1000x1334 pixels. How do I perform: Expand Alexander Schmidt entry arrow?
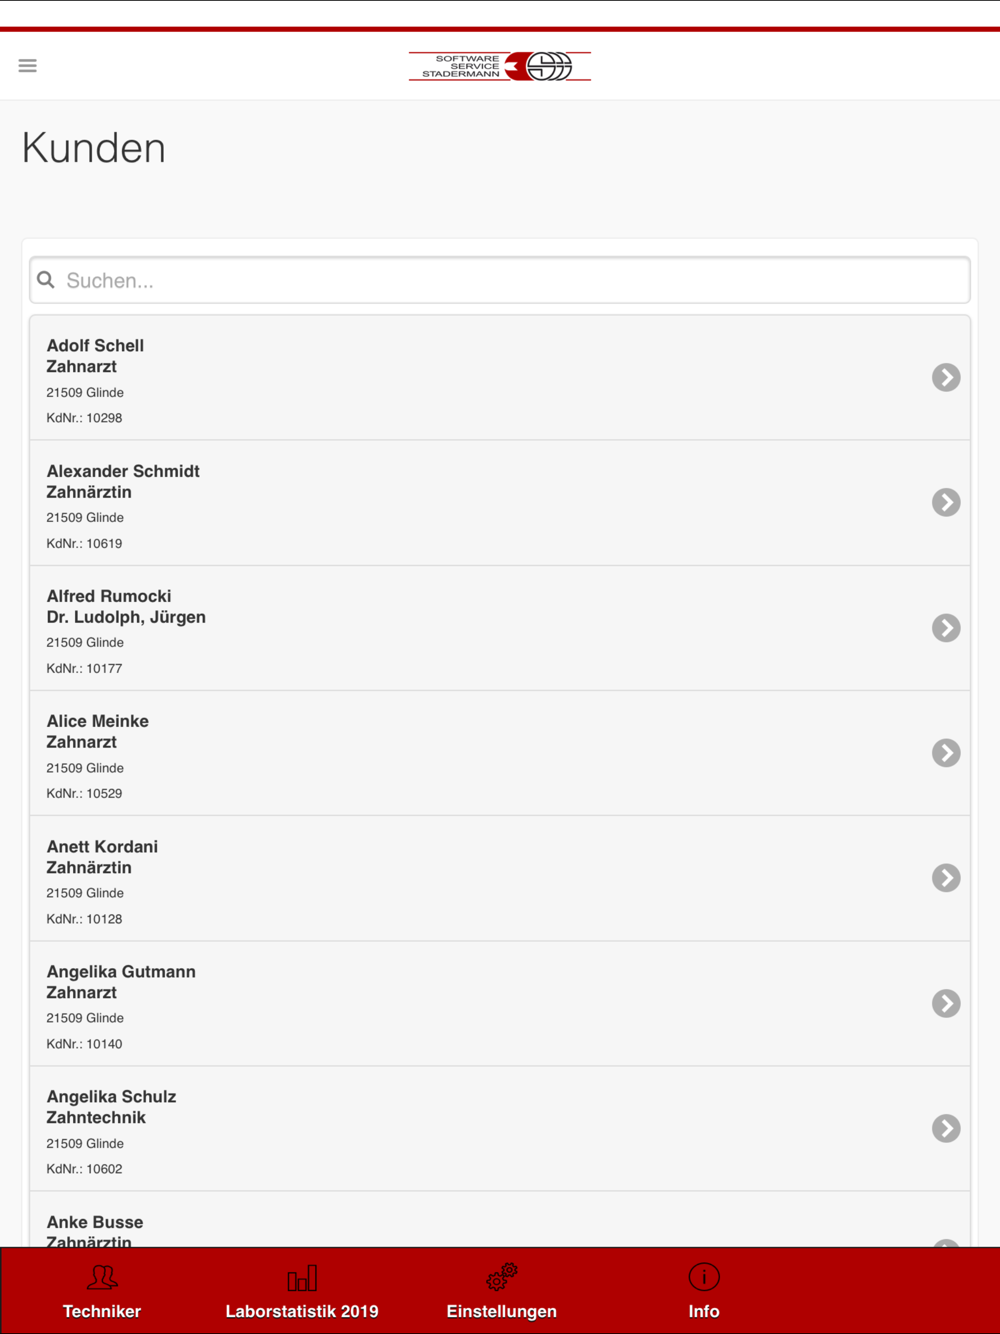946,502
